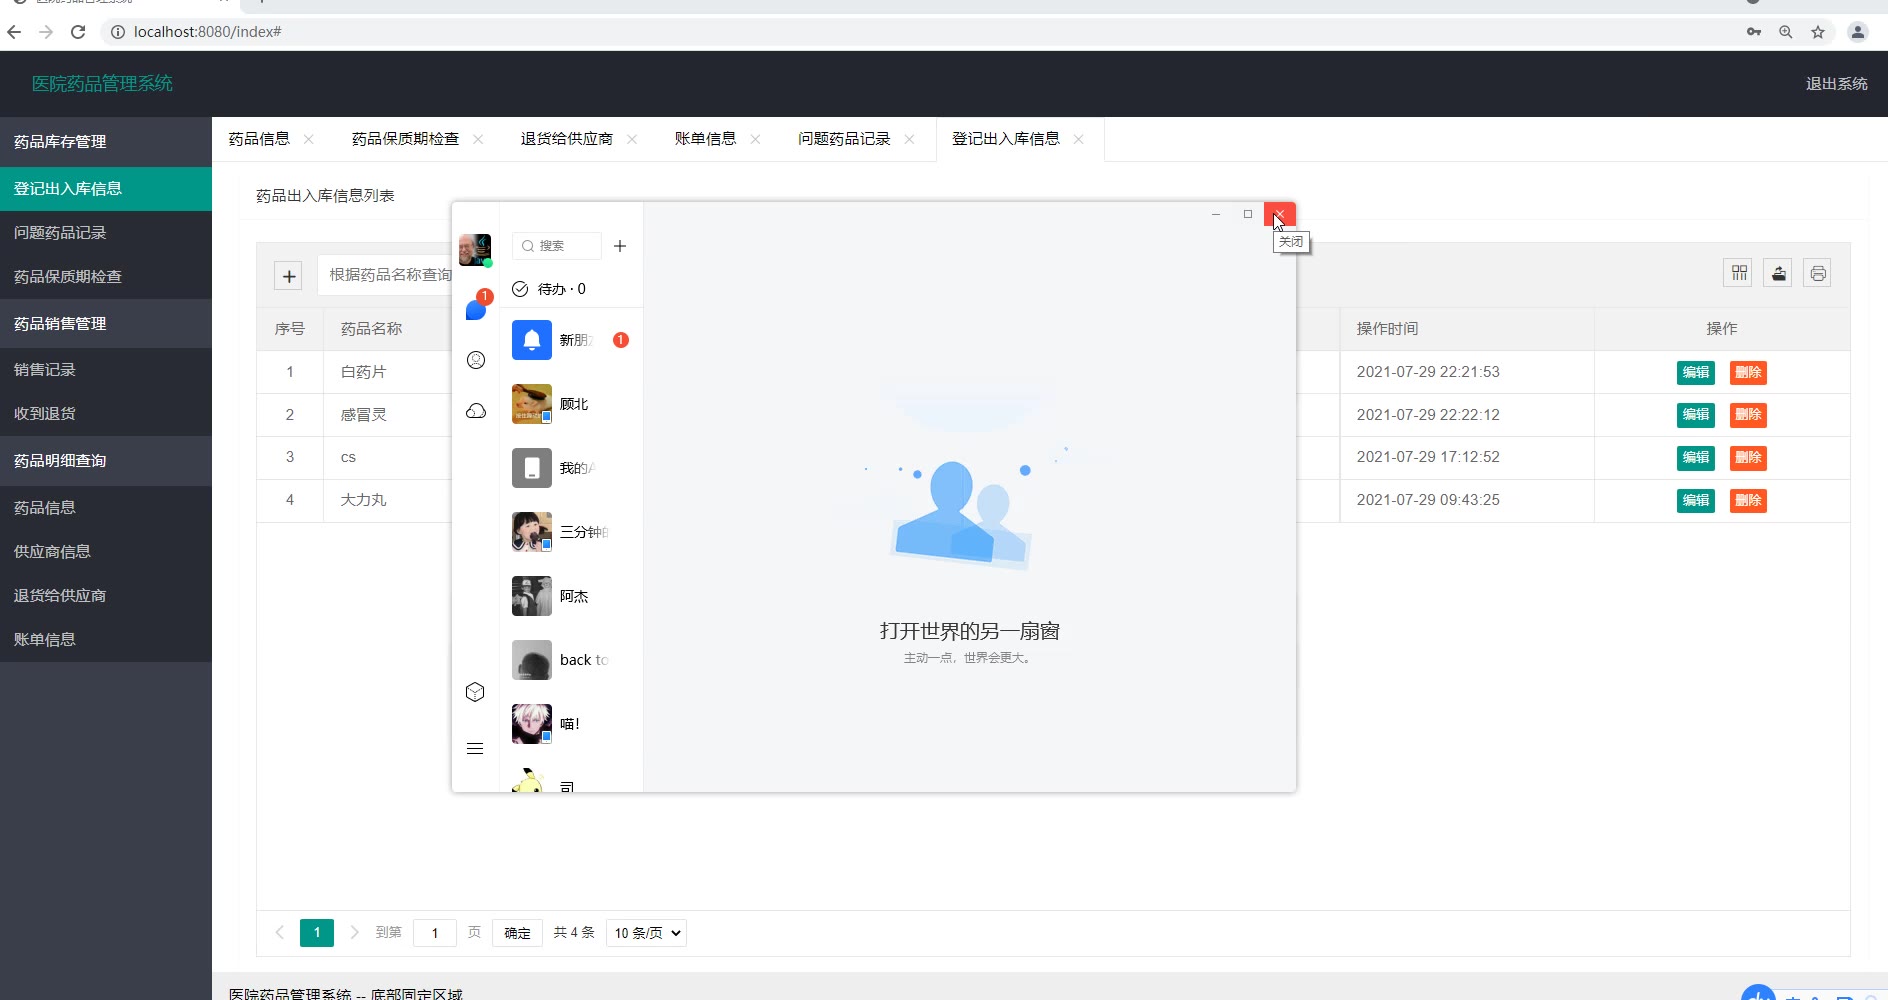Open the 10 条/页 page size dropdown

tap(646, 933)
